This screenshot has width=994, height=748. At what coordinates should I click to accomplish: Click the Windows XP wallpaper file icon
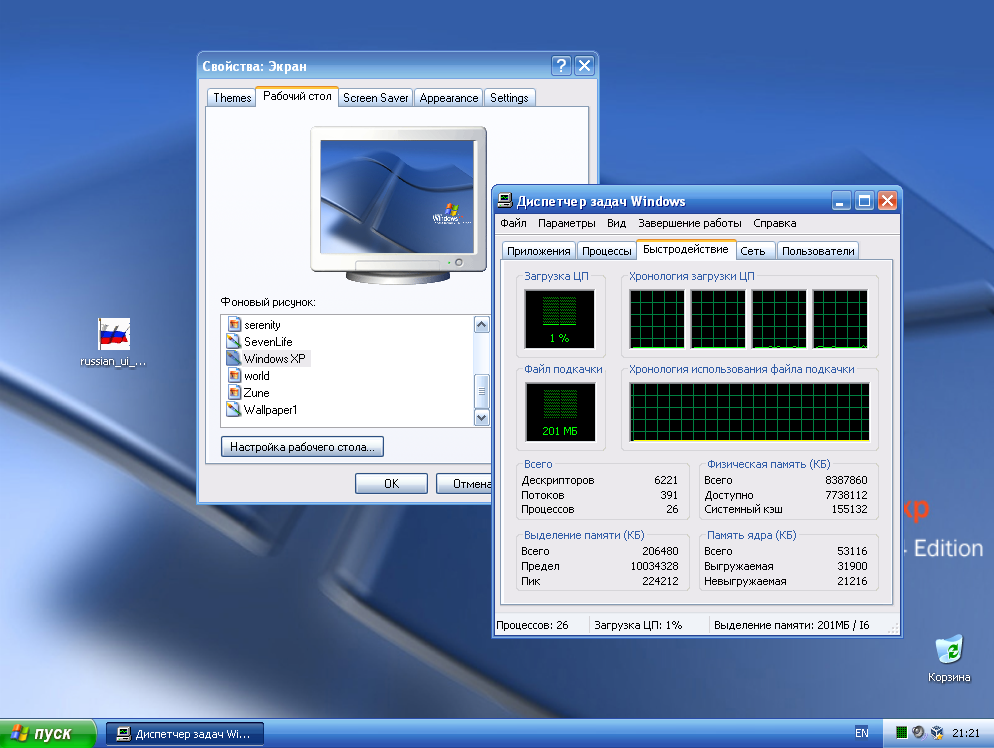click(234, 358)
